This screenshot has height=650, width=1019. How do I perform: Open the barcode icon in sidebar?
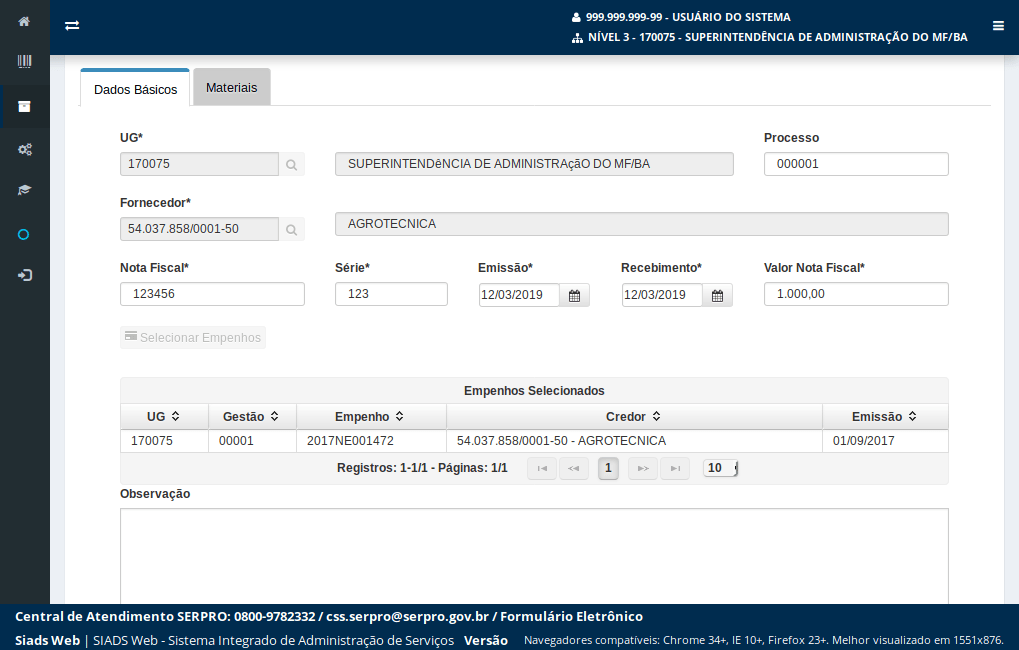click(x=24, y=62)
